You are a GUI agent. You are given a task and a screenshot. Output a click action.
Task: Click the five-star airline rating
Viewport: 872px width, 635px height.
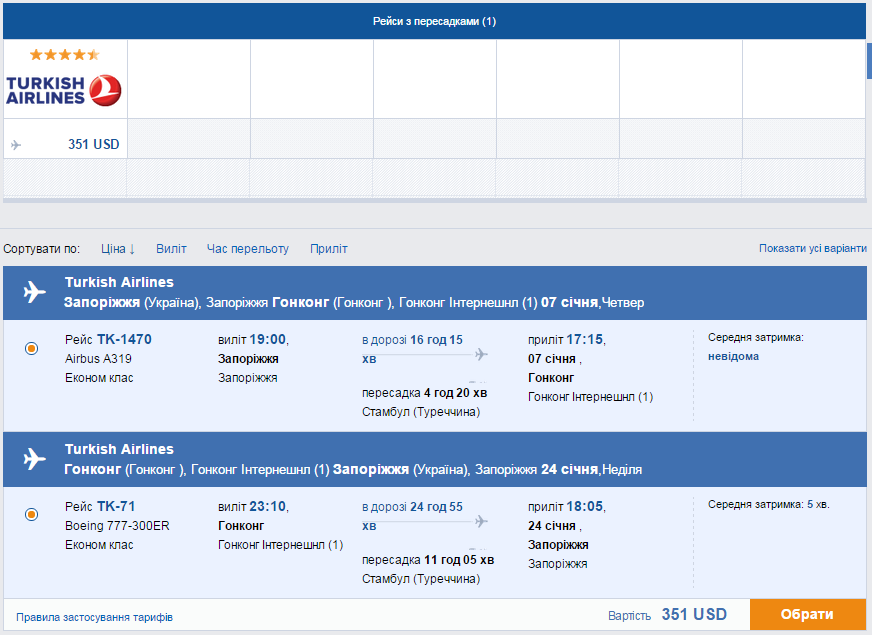(x=65, y=54)
